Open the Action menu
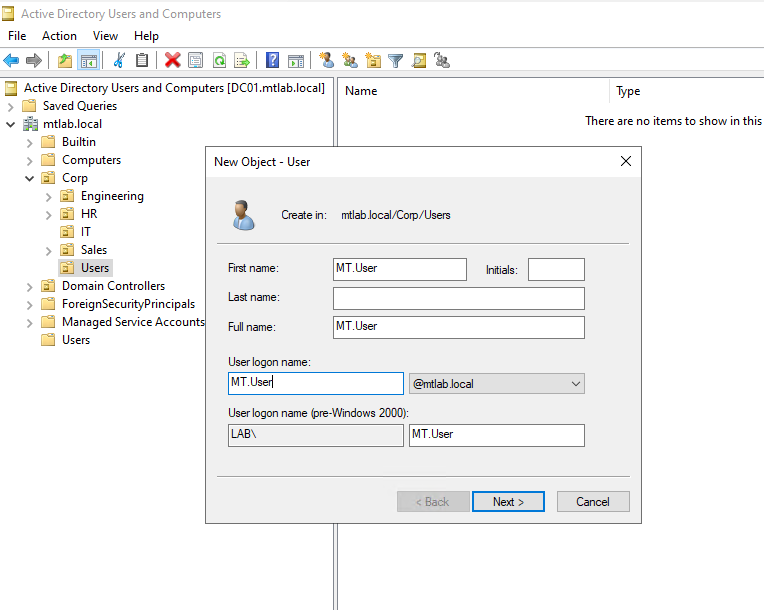 [59, 36]
